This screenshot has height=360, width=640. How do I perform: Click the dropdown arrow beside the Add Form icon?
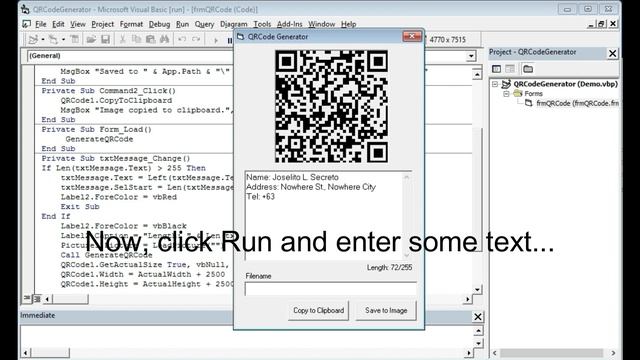click(x=63, y=40)
